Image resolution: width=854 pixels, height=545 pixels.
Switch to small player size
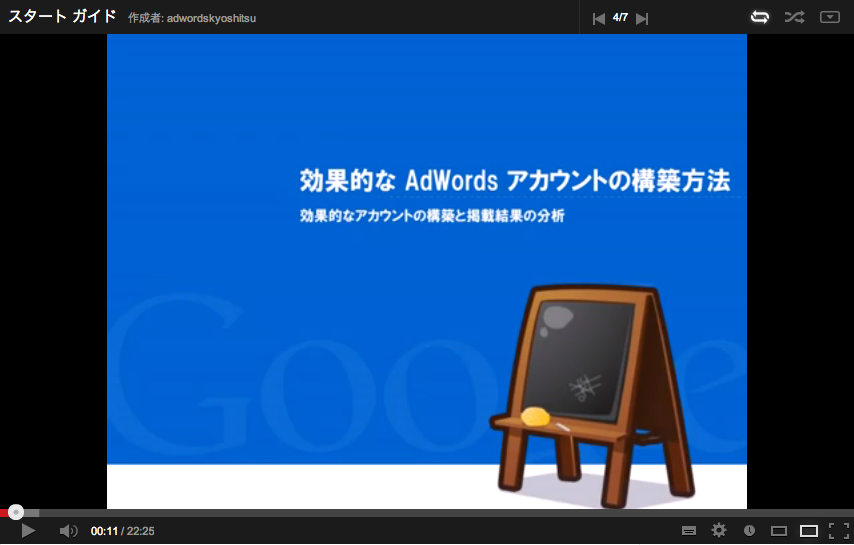779,530
